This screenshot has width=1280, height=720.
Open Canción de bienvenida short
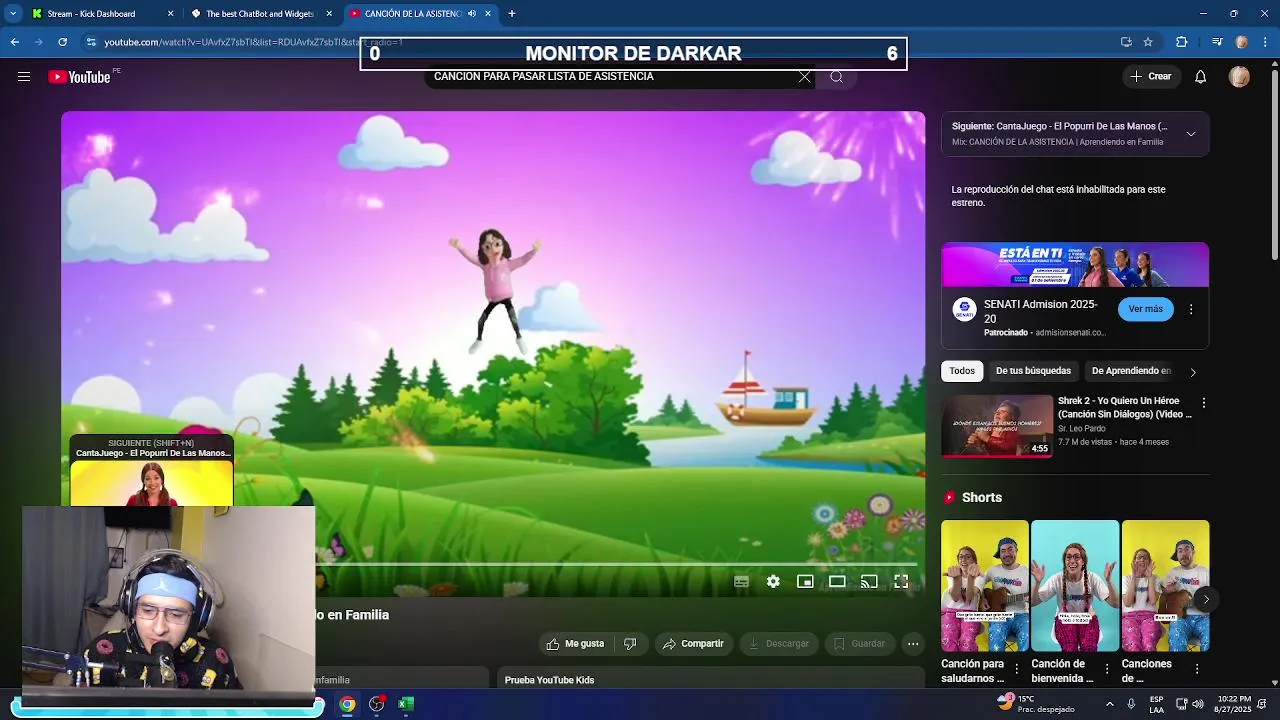click(1075, 586)
